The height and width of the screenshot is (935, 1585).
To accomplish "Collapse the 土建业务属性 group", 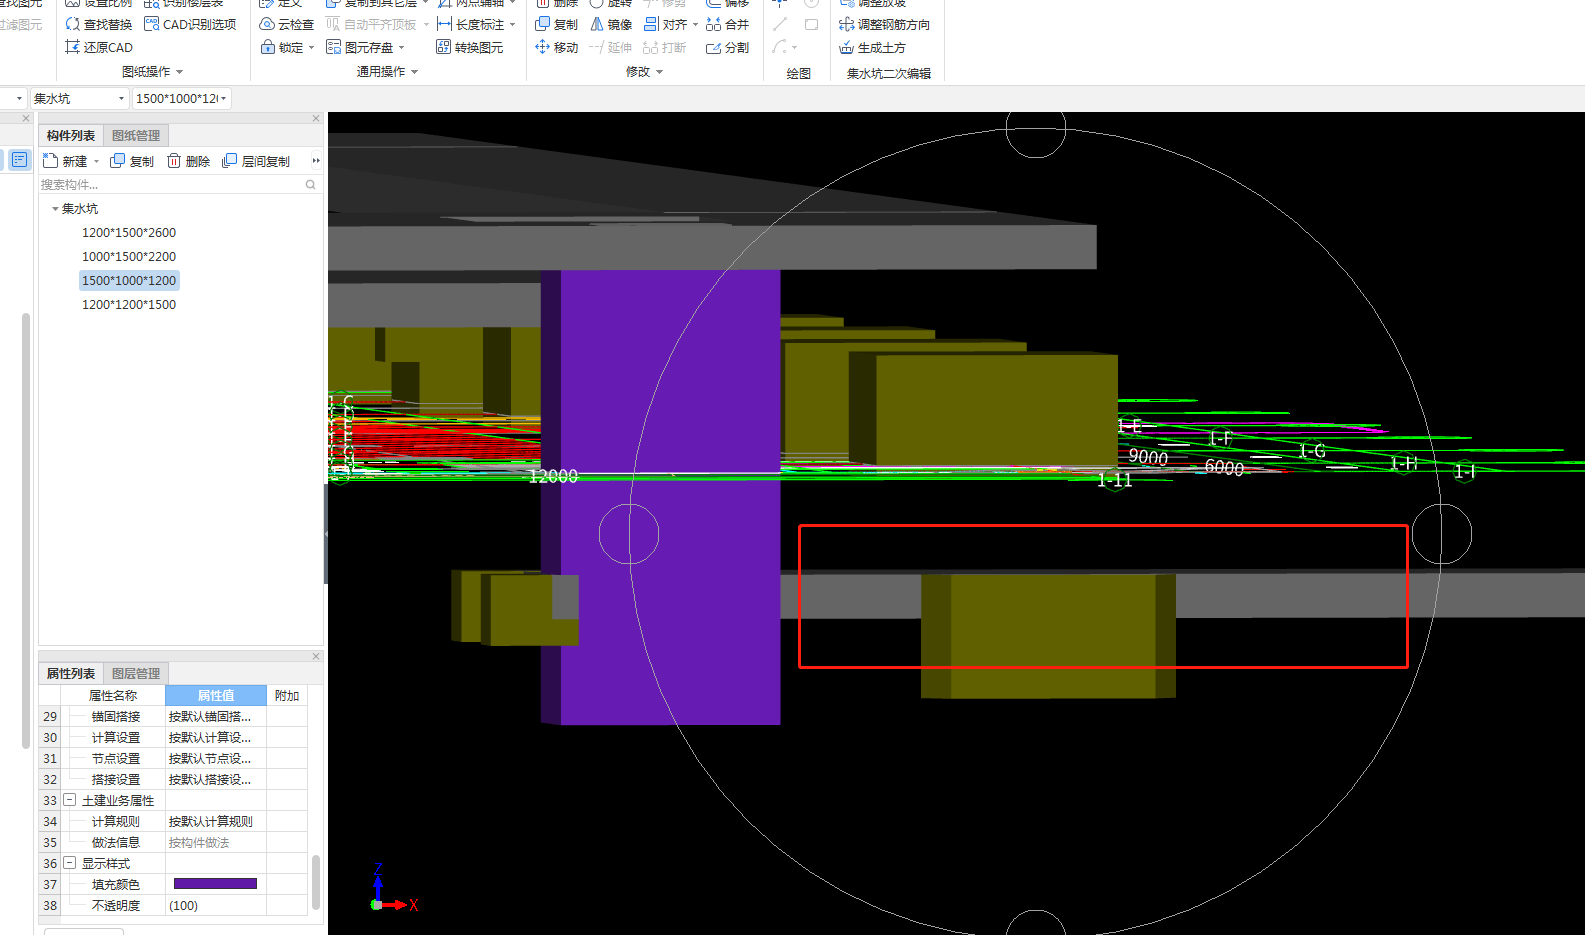I will pos(70,800).
